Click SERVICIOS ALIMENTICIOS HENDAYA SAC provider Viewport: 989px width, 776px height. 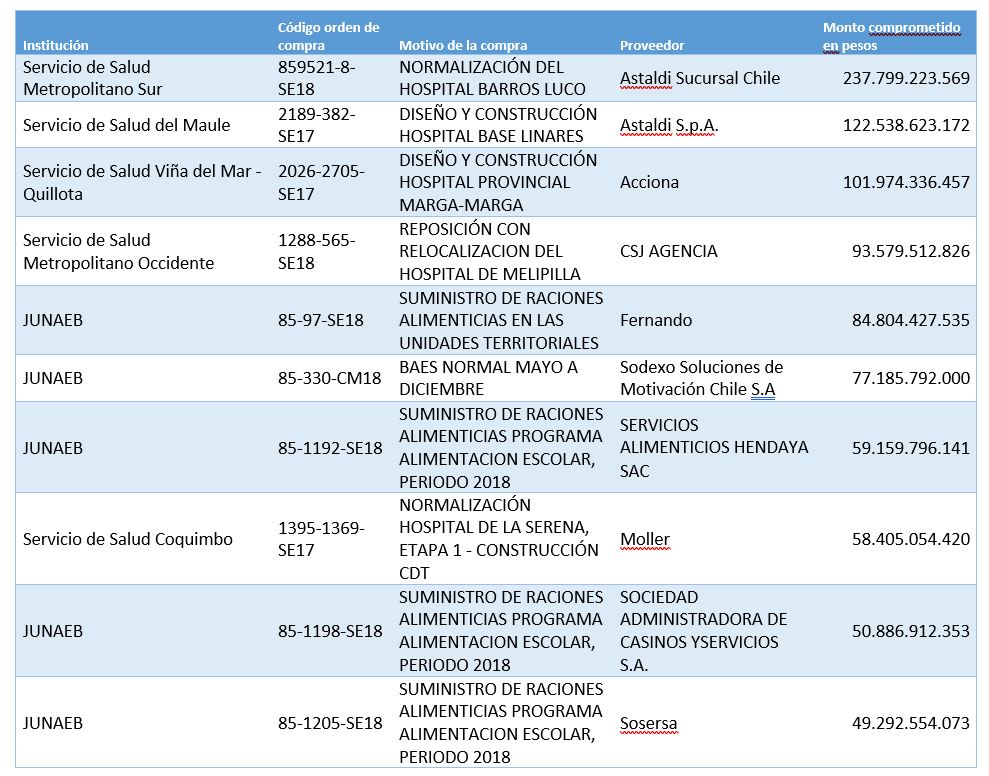(x=714, y=448)
